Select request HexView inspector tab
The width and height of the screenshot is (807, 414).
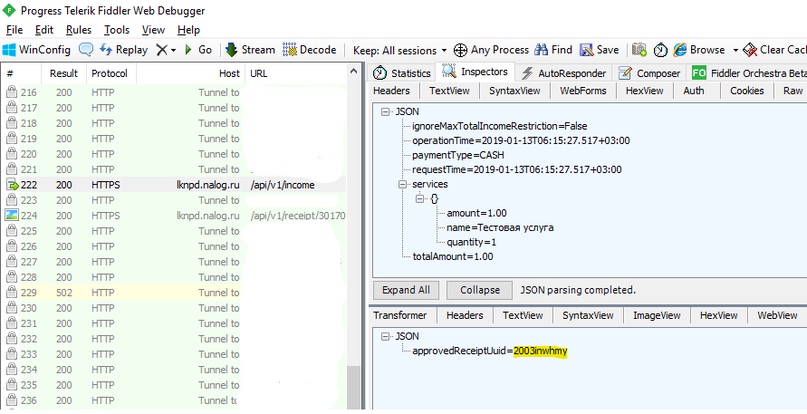644,91
